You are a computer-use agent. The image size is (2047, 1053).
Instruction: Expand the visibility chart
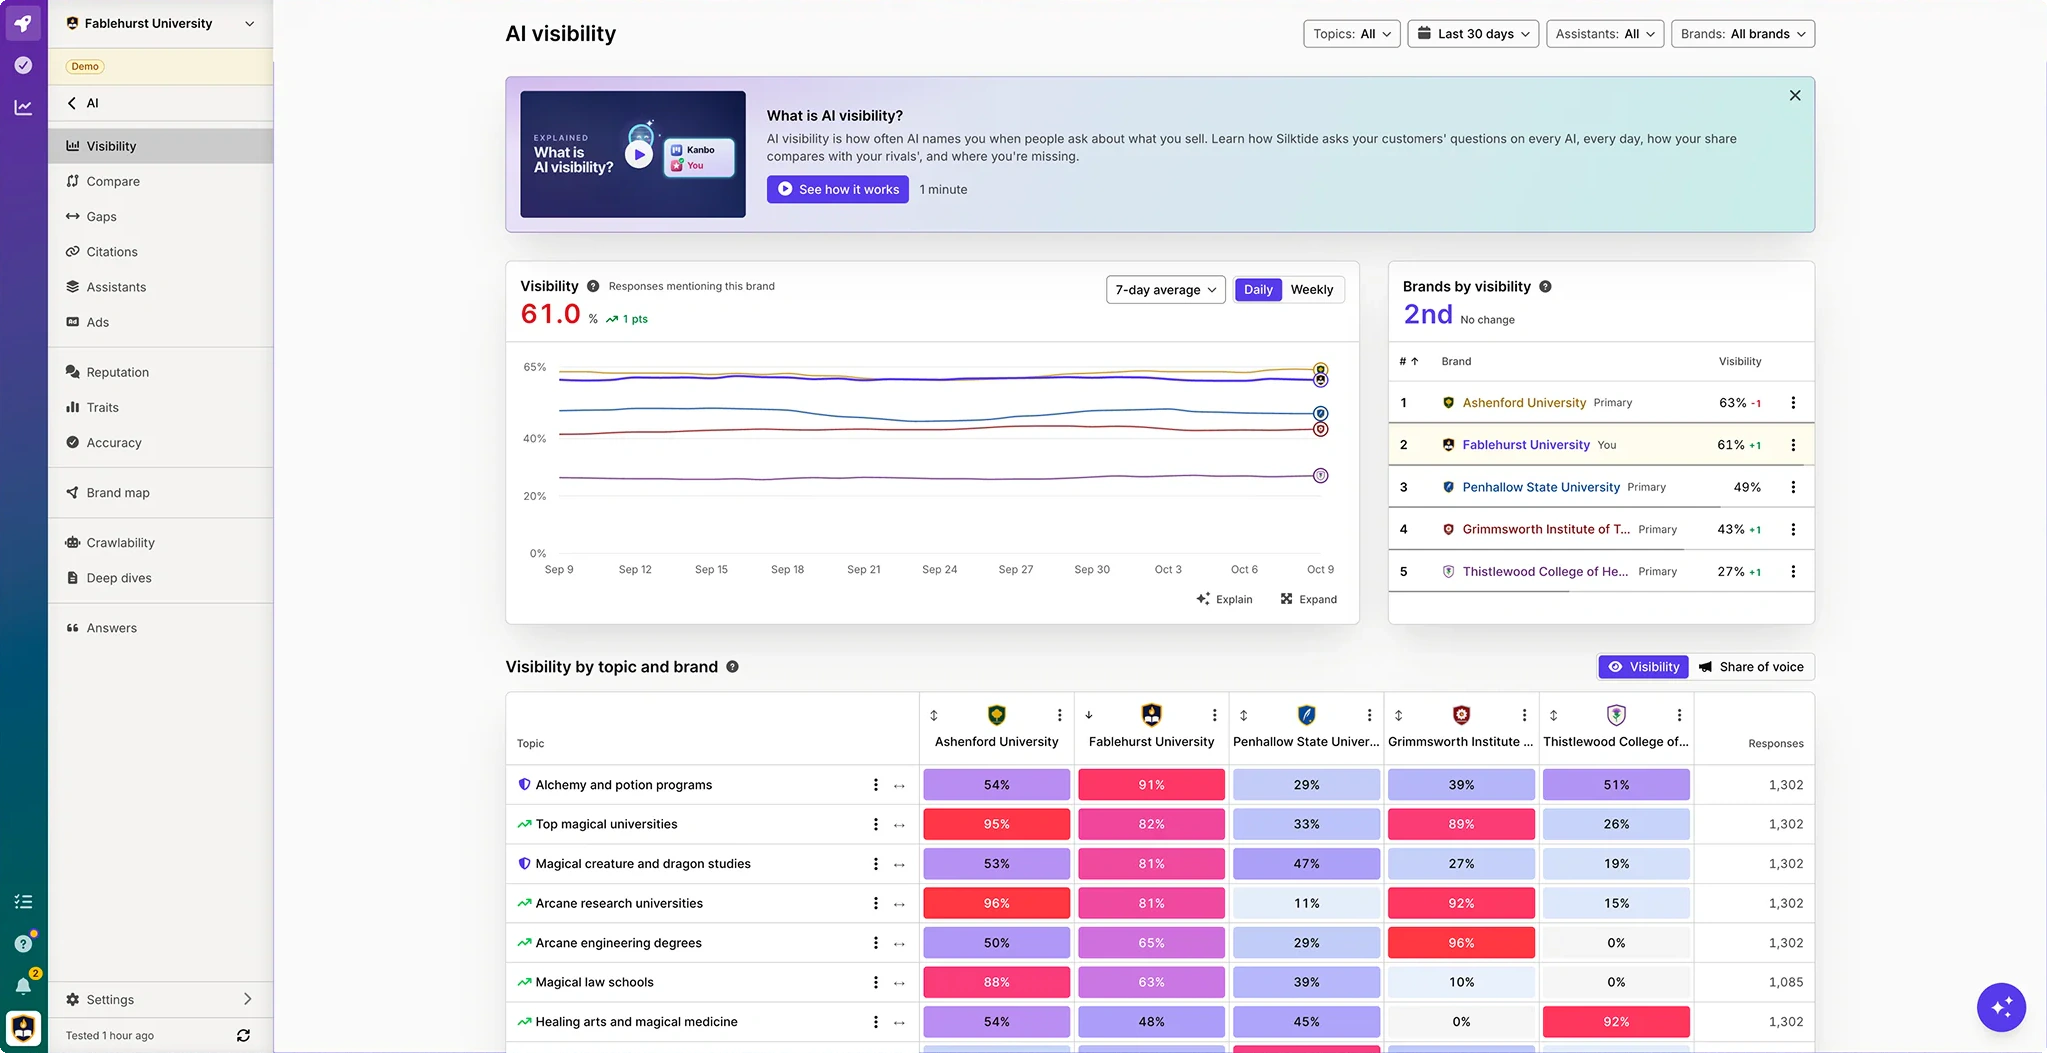[1309, 599]
